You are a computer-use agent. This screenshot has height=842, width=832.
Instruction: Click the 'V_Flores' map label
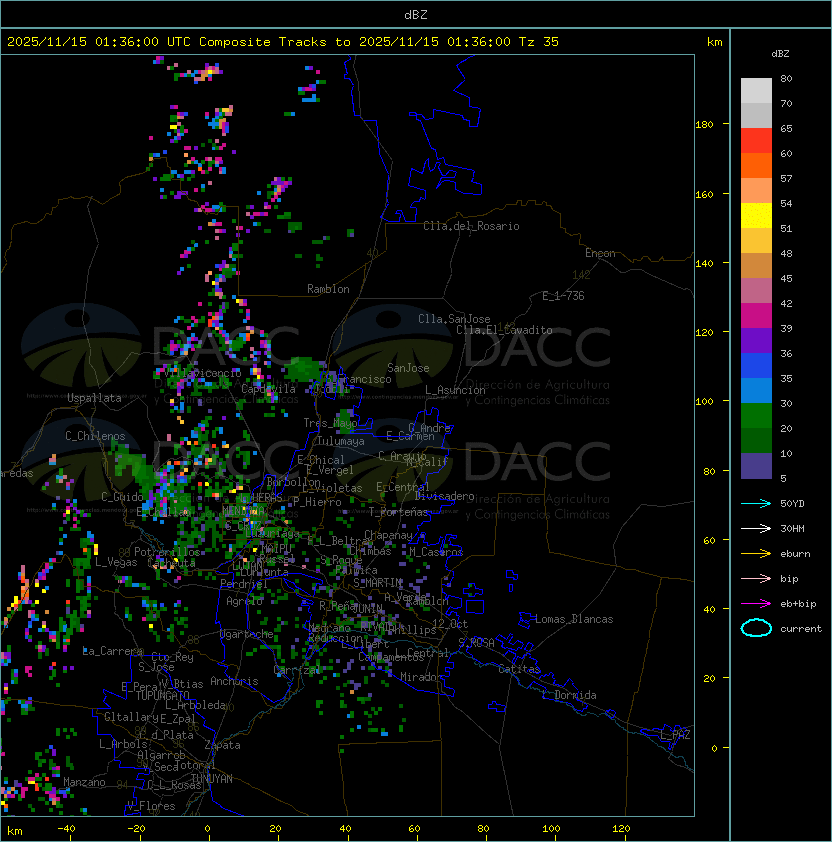pyautogui.click(x=151, y=806)
